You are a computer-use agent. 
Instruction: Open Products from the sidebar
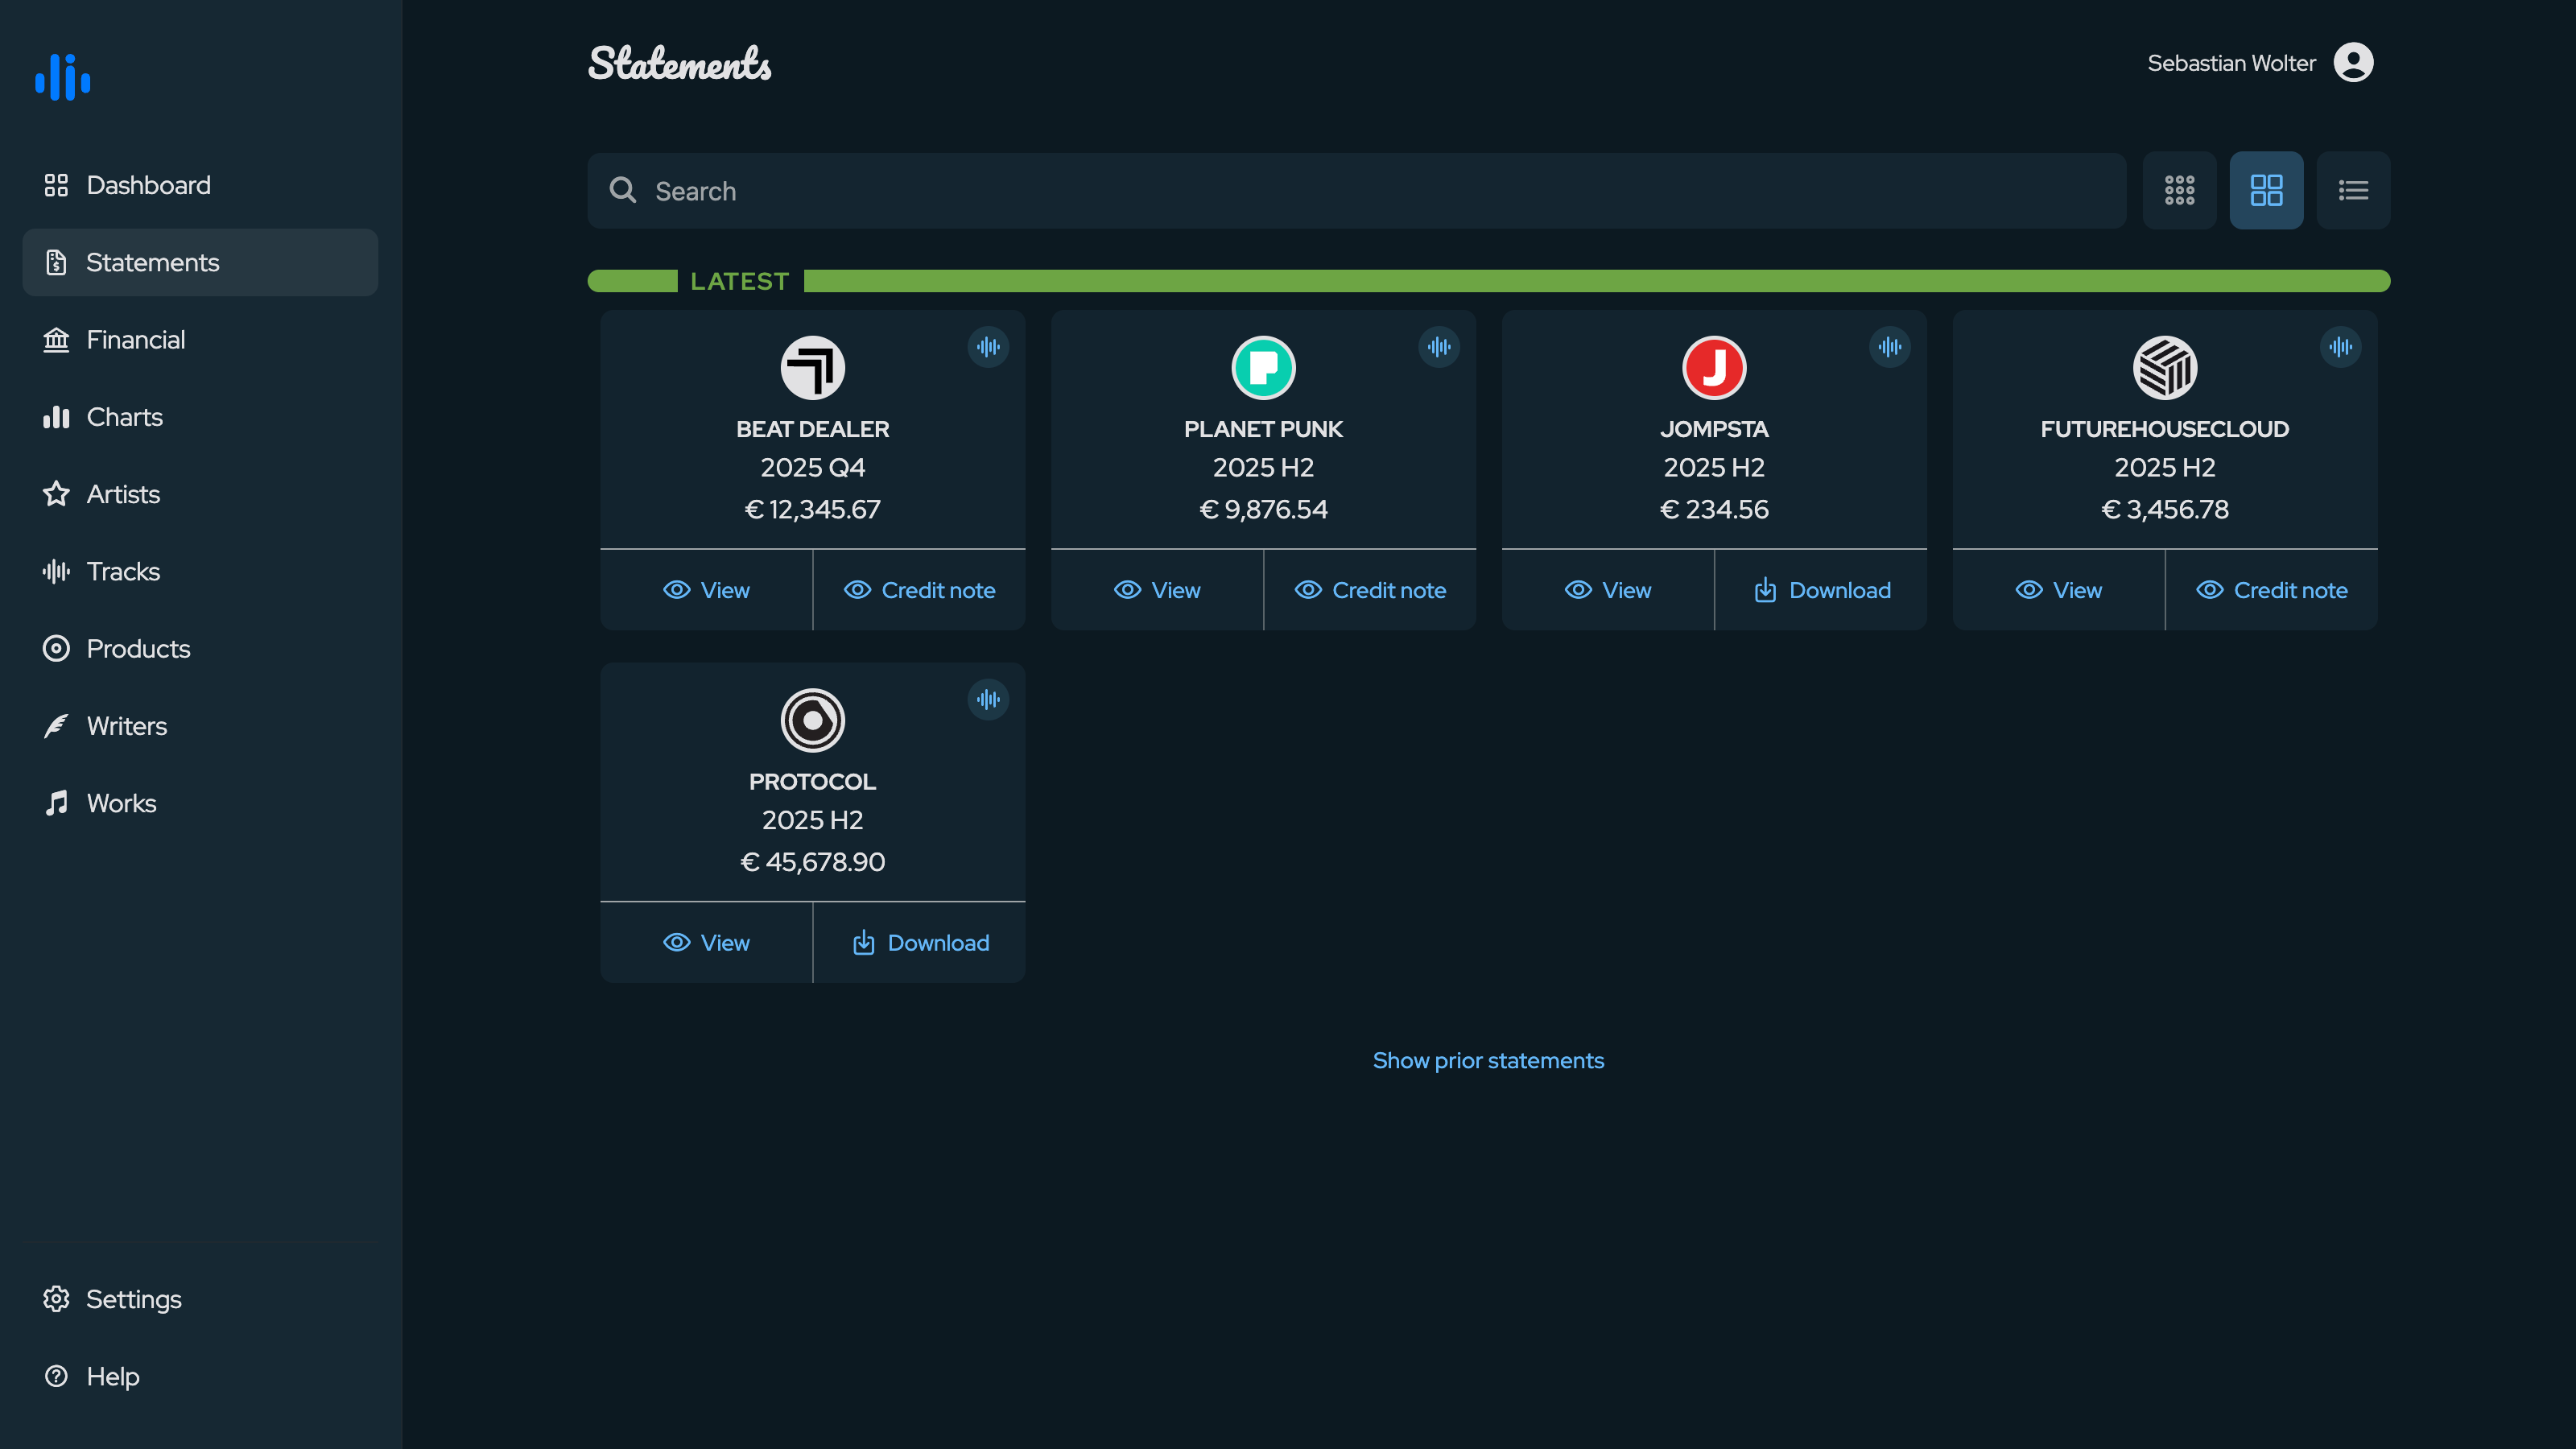tap(200, 649)
